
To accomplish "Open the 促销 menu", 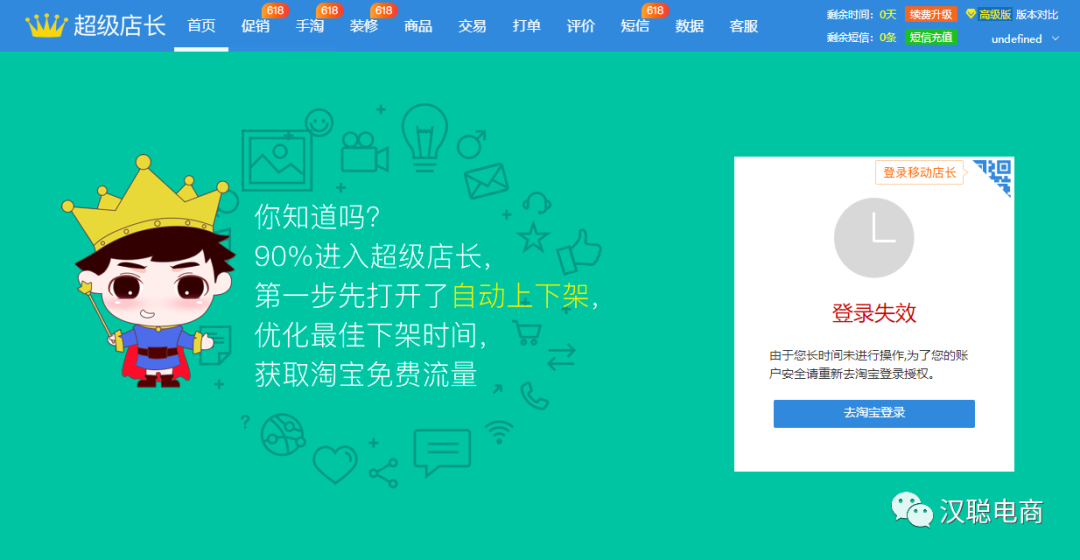I will (256, 26).
